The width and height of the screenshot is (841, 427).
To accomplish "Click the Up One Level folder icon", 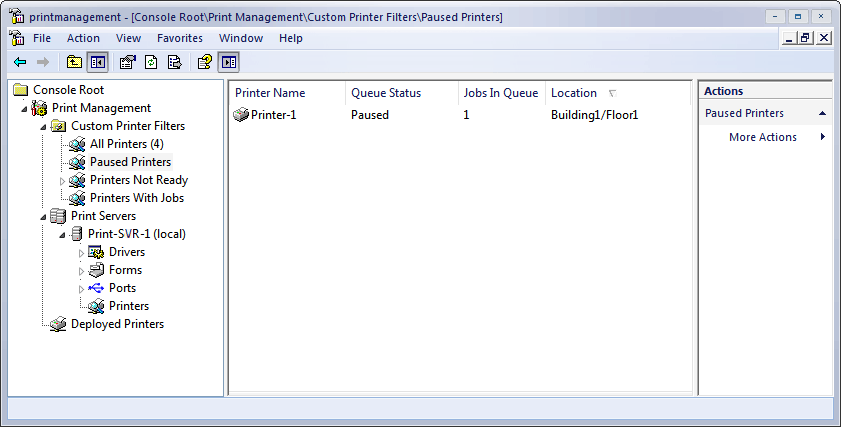I will 74,62.
